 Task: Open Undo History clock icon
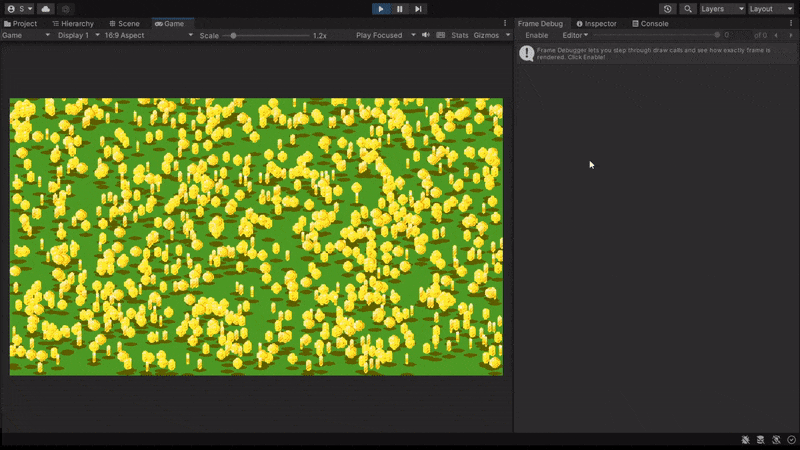click(x=668, y=9)
